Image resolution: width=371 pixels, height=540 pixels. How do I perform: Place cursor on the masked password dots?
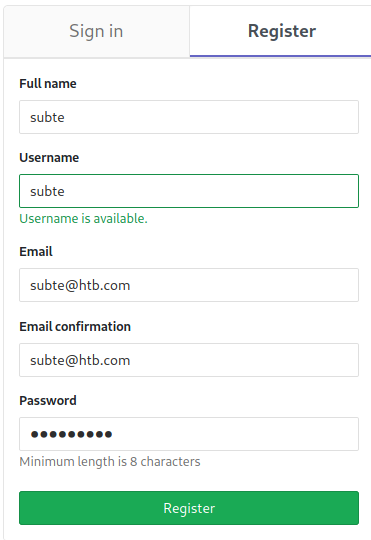point(71,434)
